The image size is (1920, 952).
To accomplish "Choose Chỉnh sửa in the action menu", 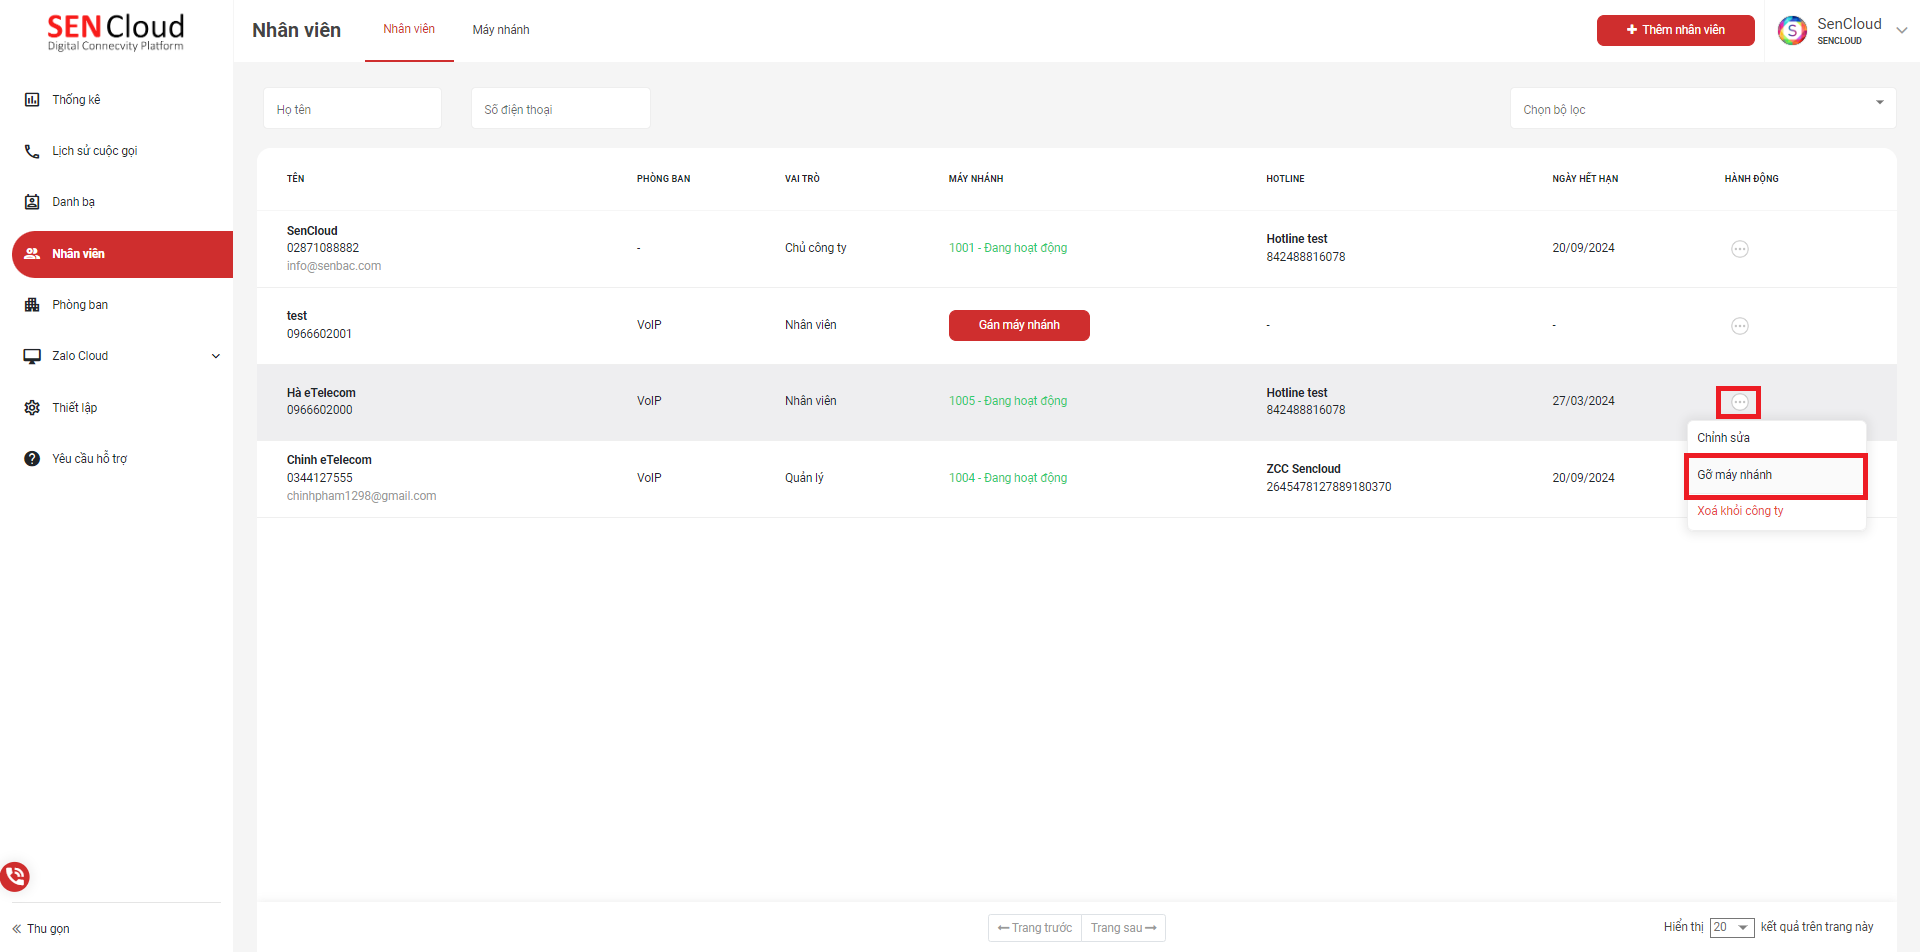I will 1723,438.
